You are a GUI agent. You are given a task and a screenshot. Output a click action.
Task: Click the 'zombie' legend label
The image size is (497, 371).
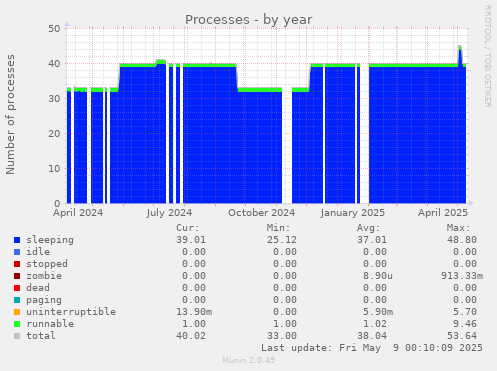point(44,276)
